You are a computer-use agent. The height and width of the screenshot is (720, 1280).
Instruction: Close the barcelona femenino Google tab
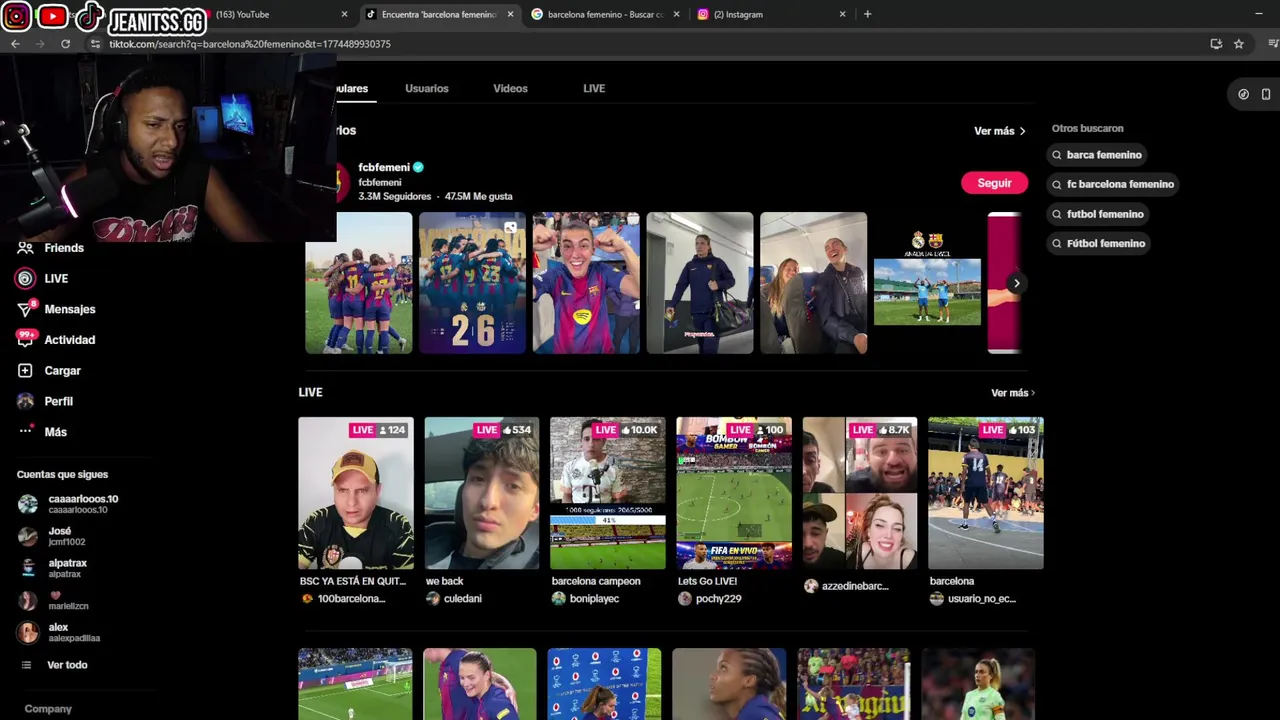(x=677, y=14)
